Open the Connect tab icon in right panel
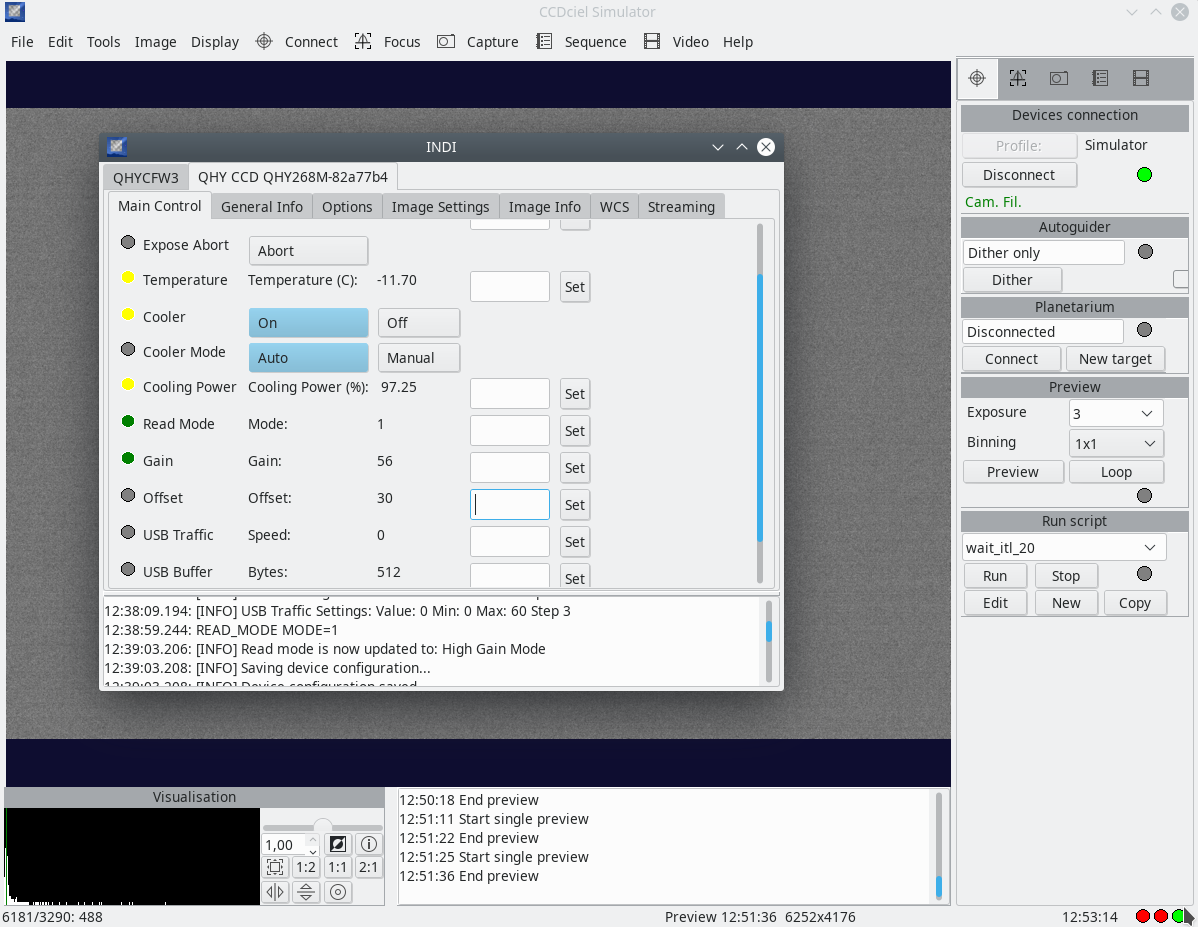This screenshot has width=1198, height=927. click(x=976, y=78)
